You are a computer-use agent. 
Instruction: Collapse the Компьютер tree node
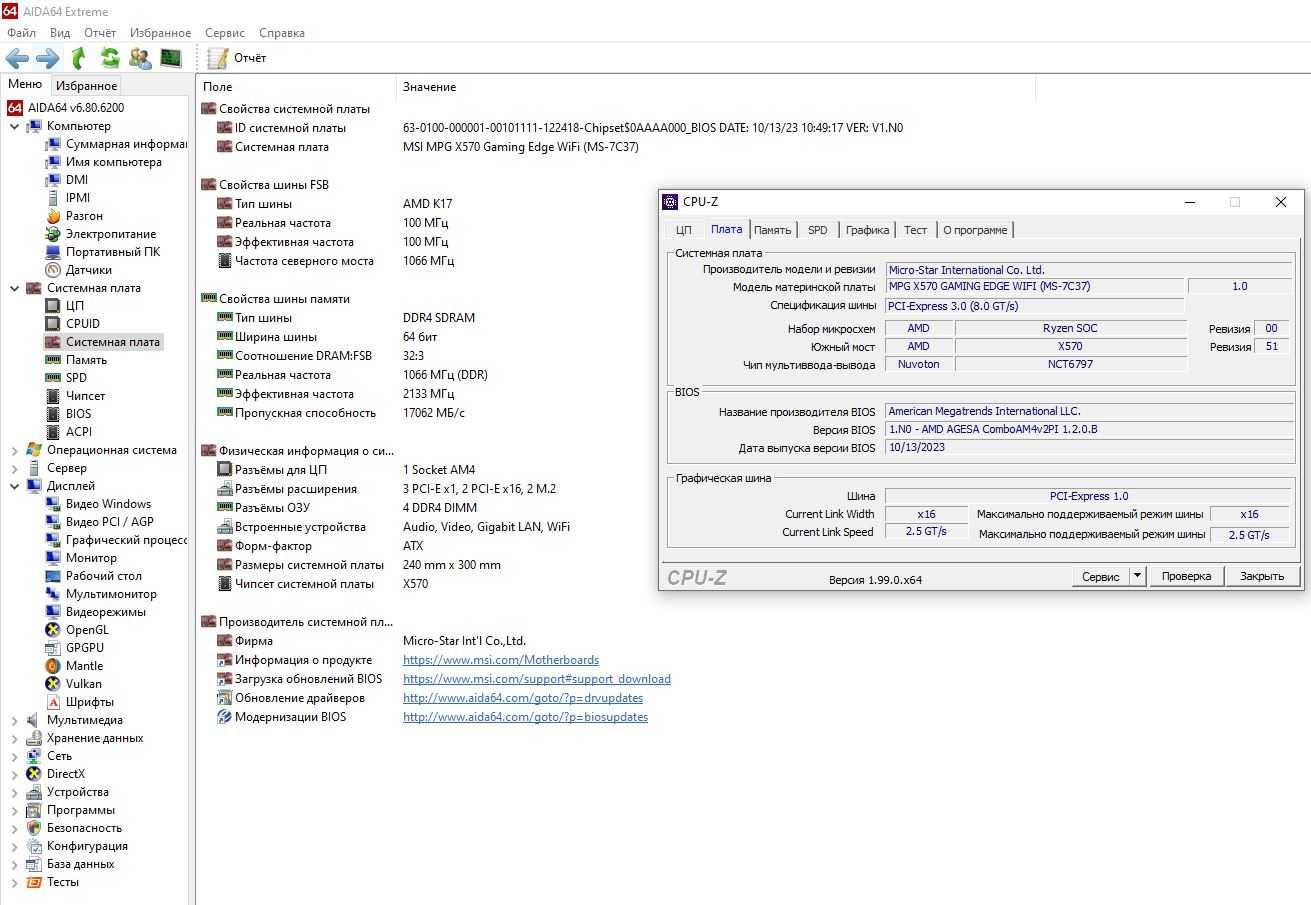pos(14,126)
